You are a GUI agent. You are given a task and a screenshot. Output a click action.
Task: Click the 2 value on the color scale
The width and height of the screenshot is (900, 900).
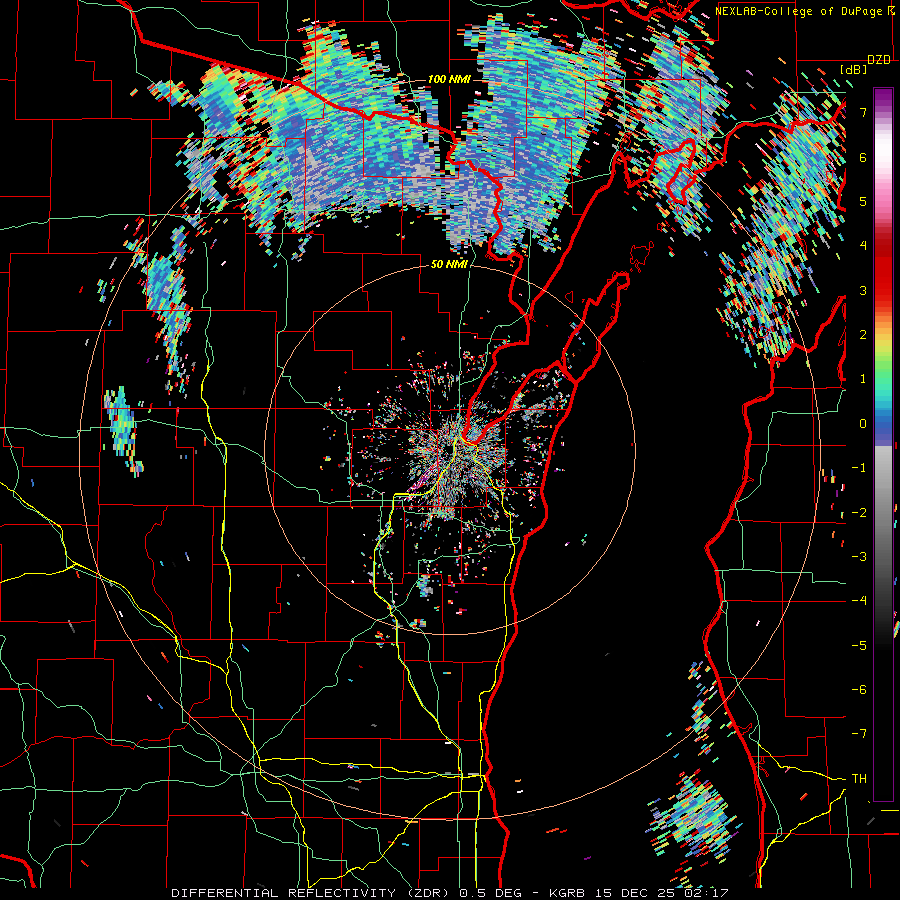coord(863,335)
